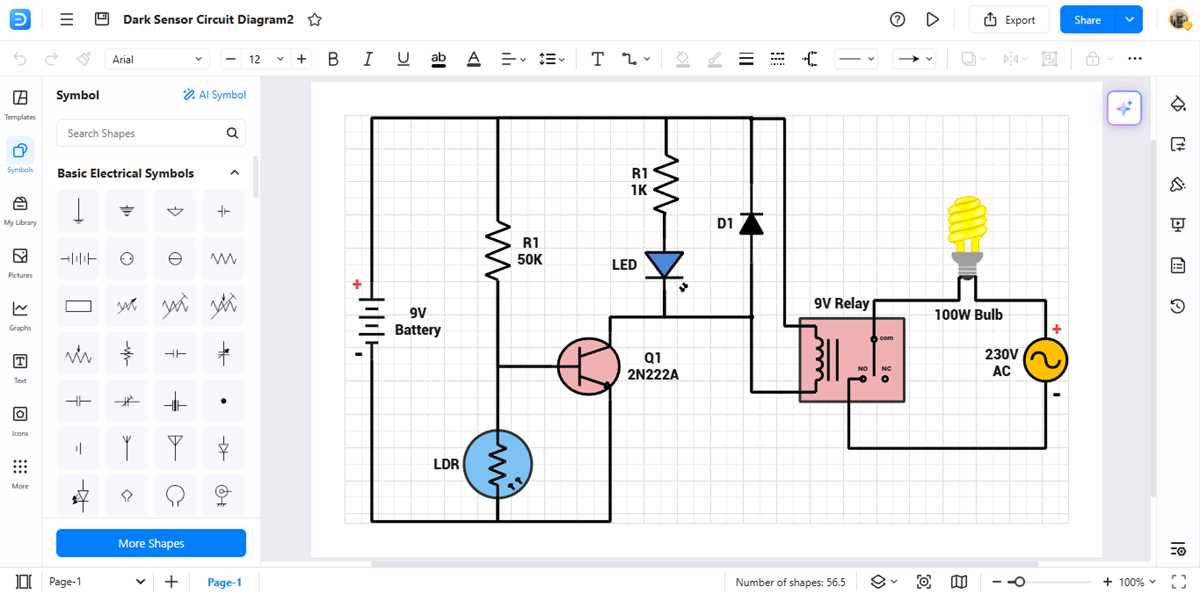Add a new page with plus

[x=171, y=581]
